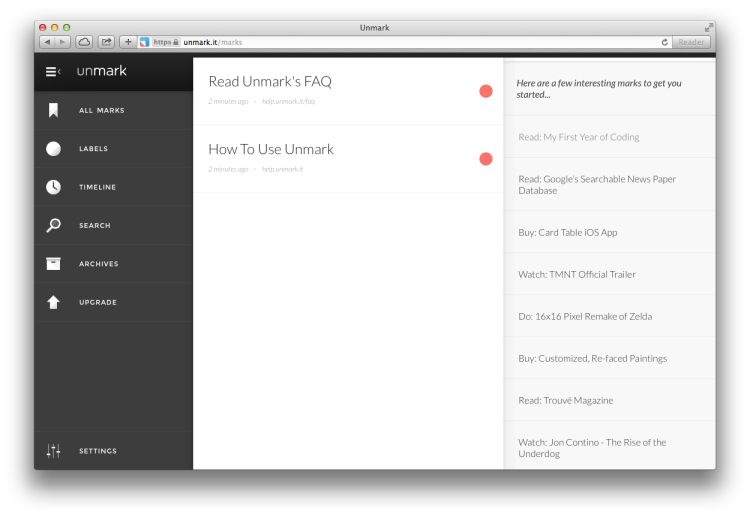The image size is (750, 517).
Task: Click the site favicon in address bar
Action: point(144,42)
